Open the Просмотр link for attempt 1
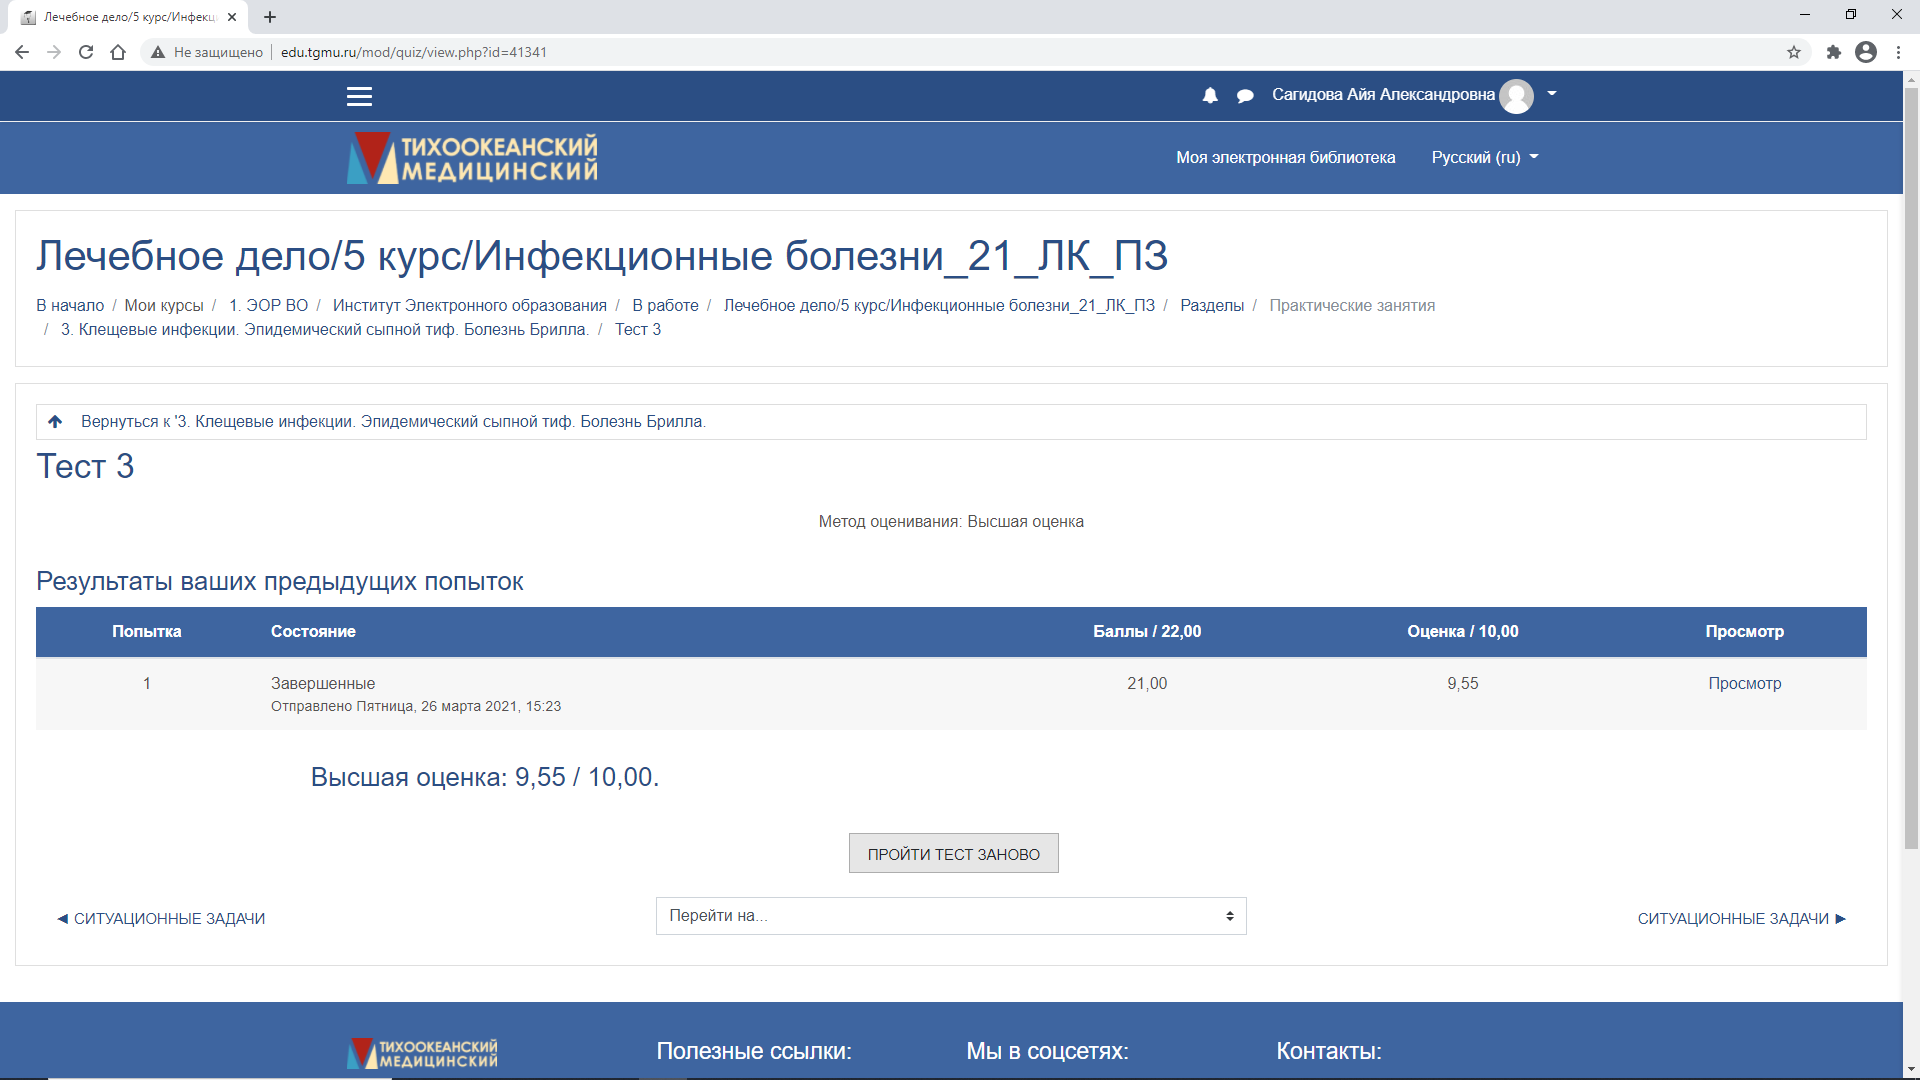The height and width of the screenshot is (1080, 1920). (1744, 683)
